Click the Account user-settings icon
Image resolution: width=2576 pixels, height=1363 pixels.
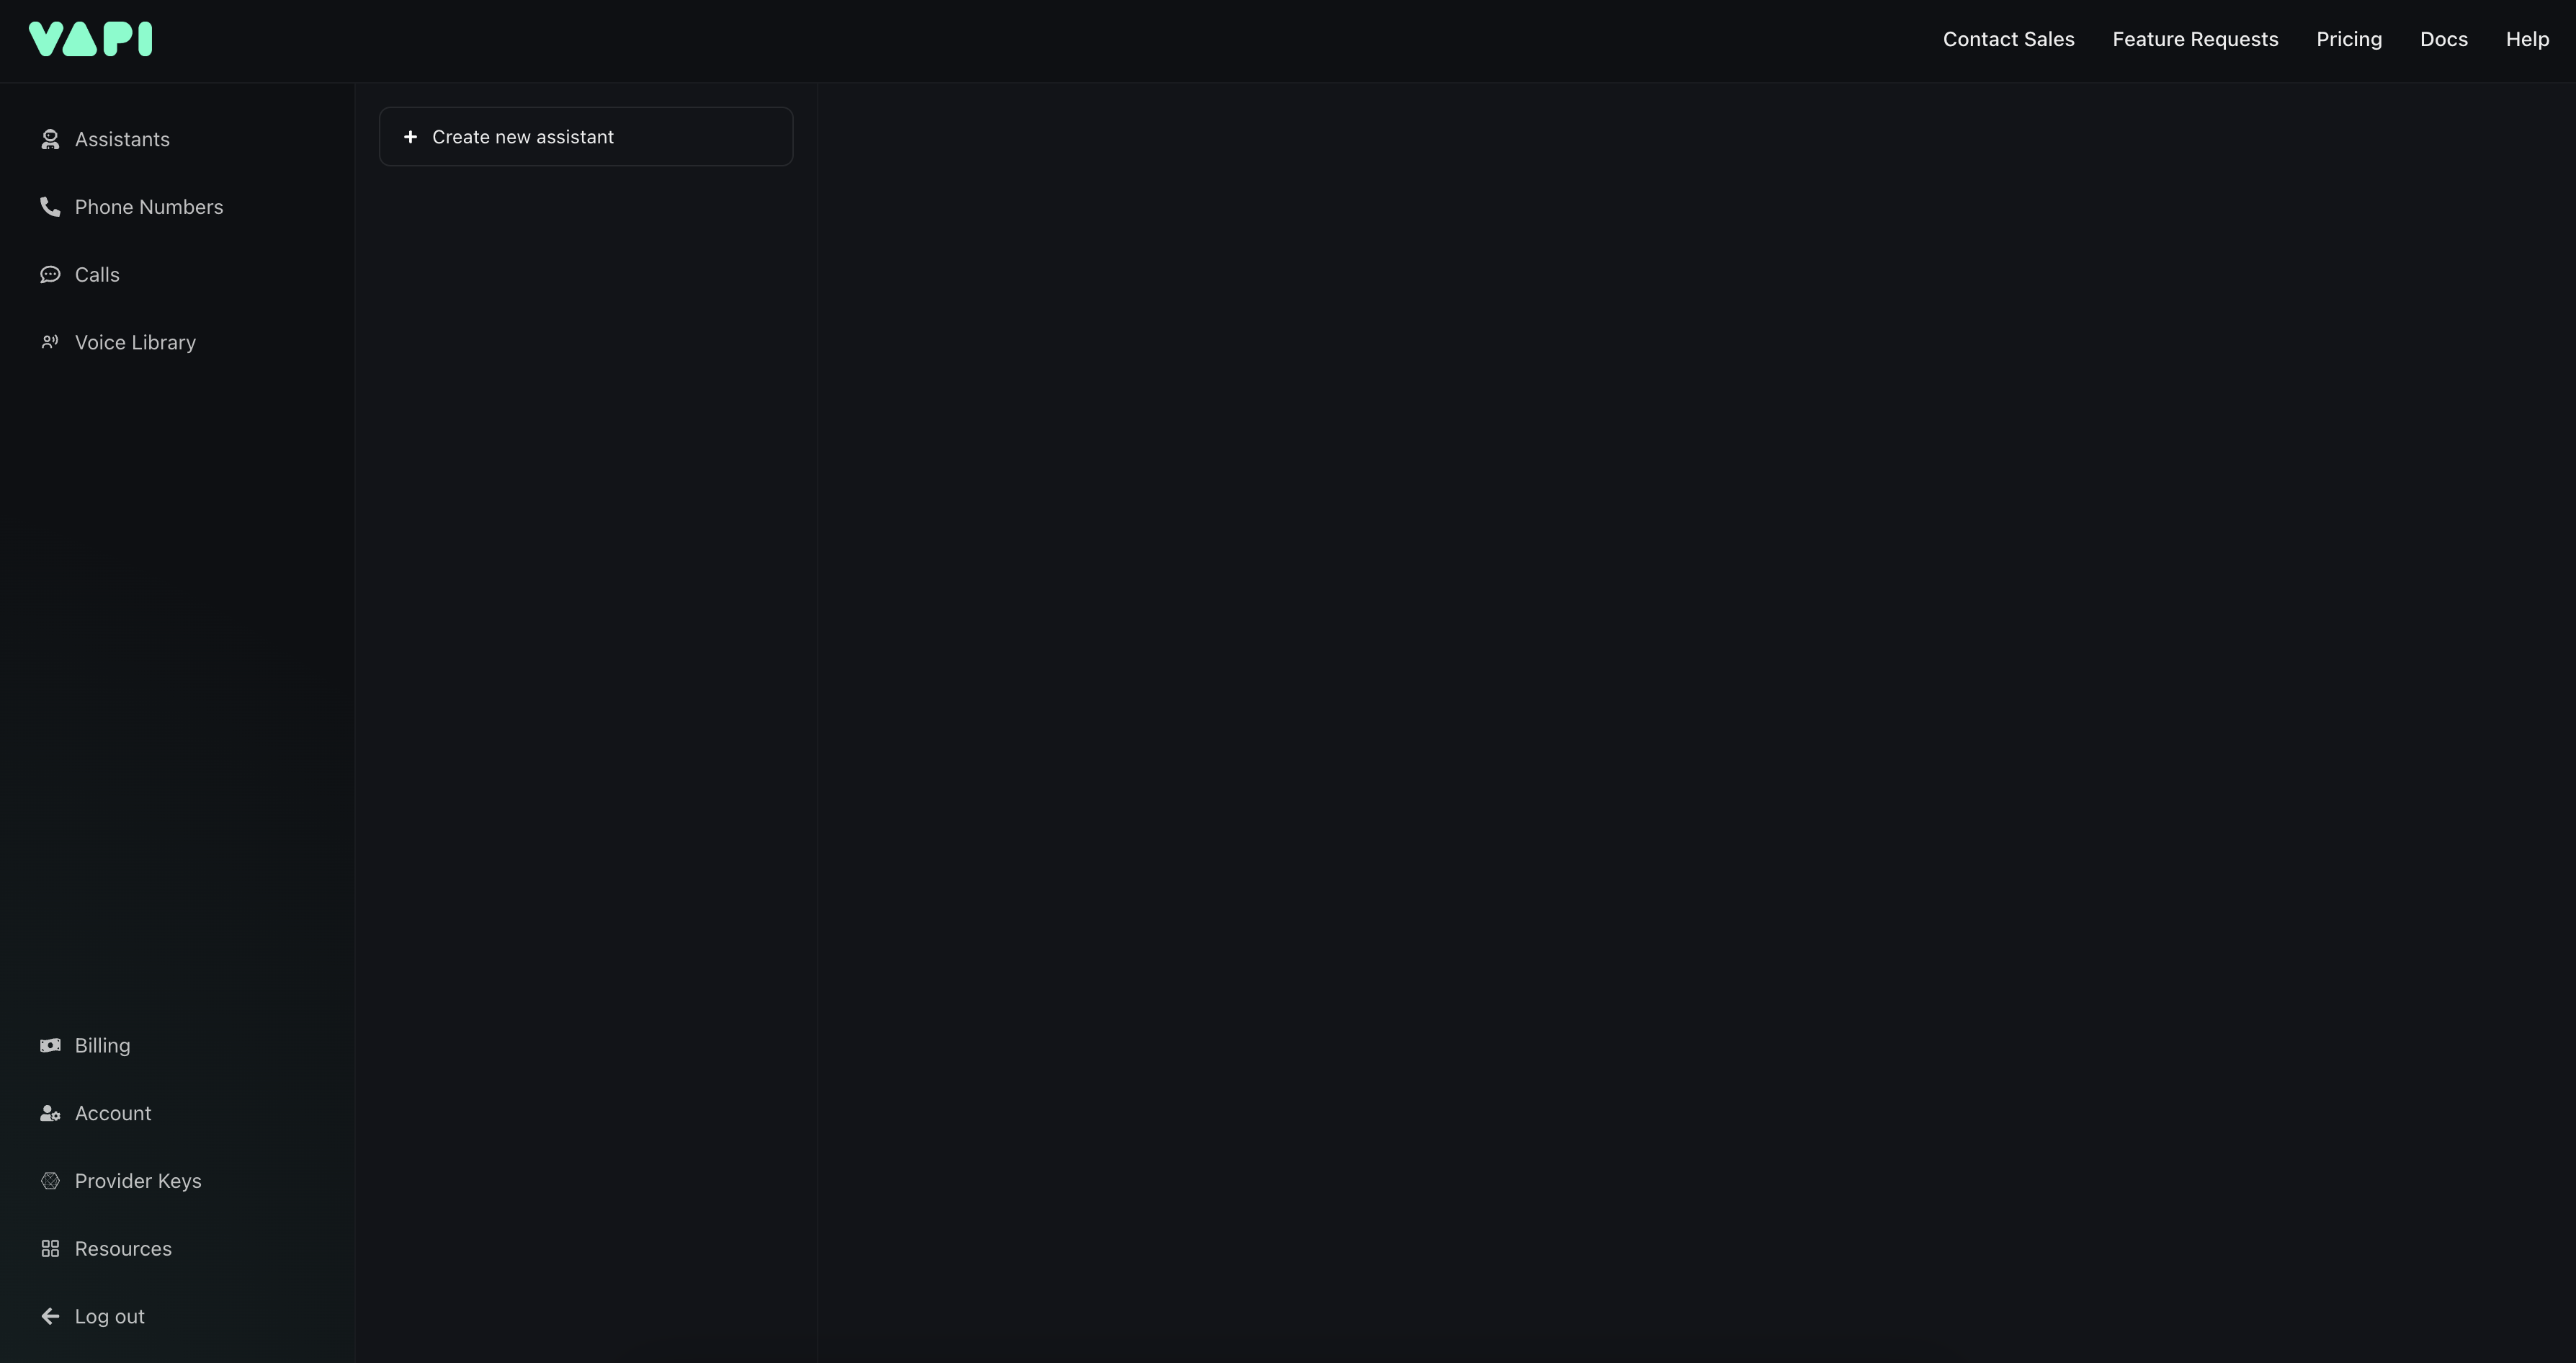pos(50,1113)
